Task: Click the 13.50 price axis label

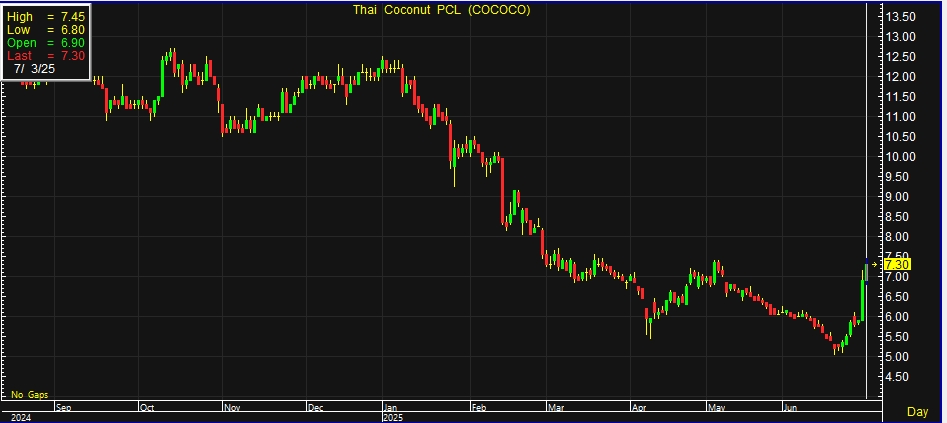Action: (899, 16)
